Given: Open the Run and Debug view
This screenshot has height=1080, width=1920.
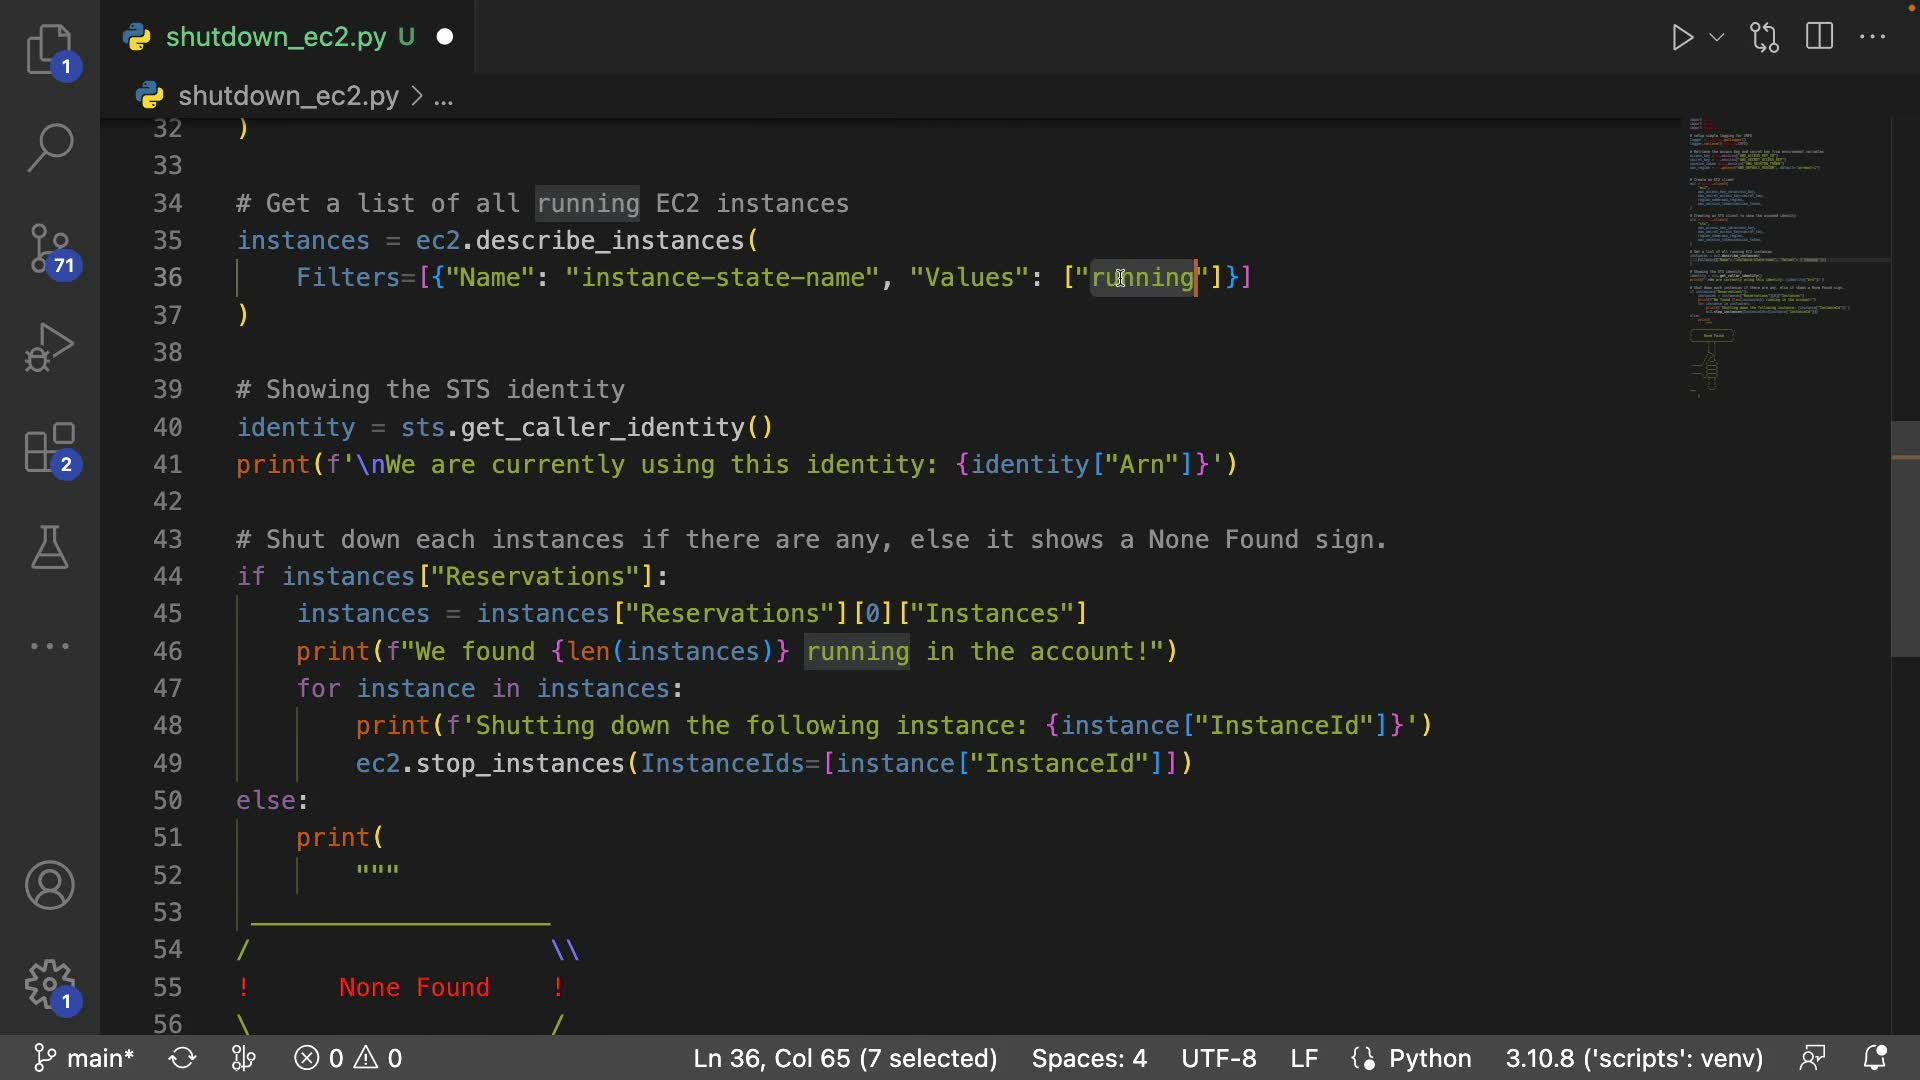Looking at the screenshot, I should (x=49, y=347).
